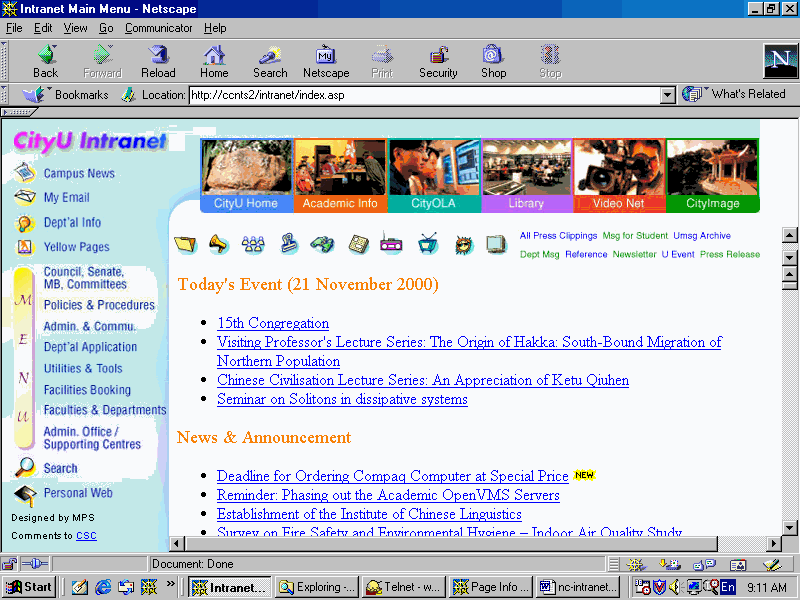
Task: Adjust volume via the speaker tray icon
Action: (676, 588)
